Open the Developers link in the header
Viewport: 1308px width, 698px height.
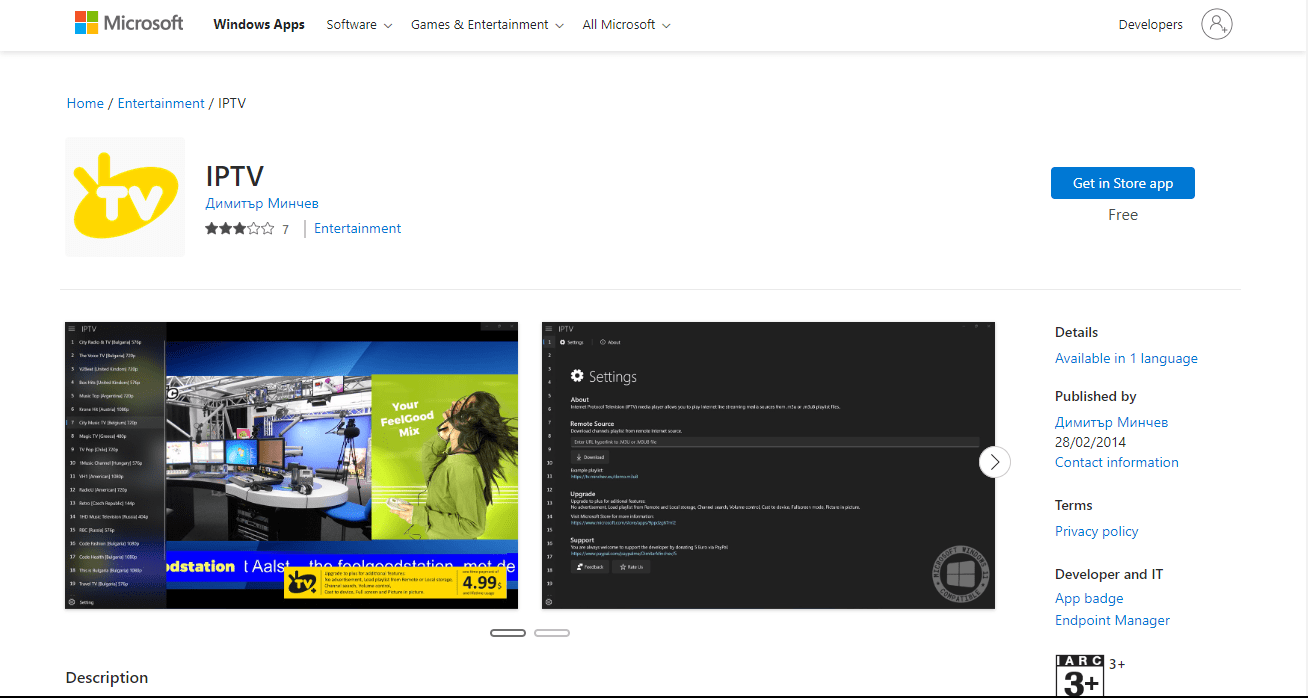[x=1150, y=25]
